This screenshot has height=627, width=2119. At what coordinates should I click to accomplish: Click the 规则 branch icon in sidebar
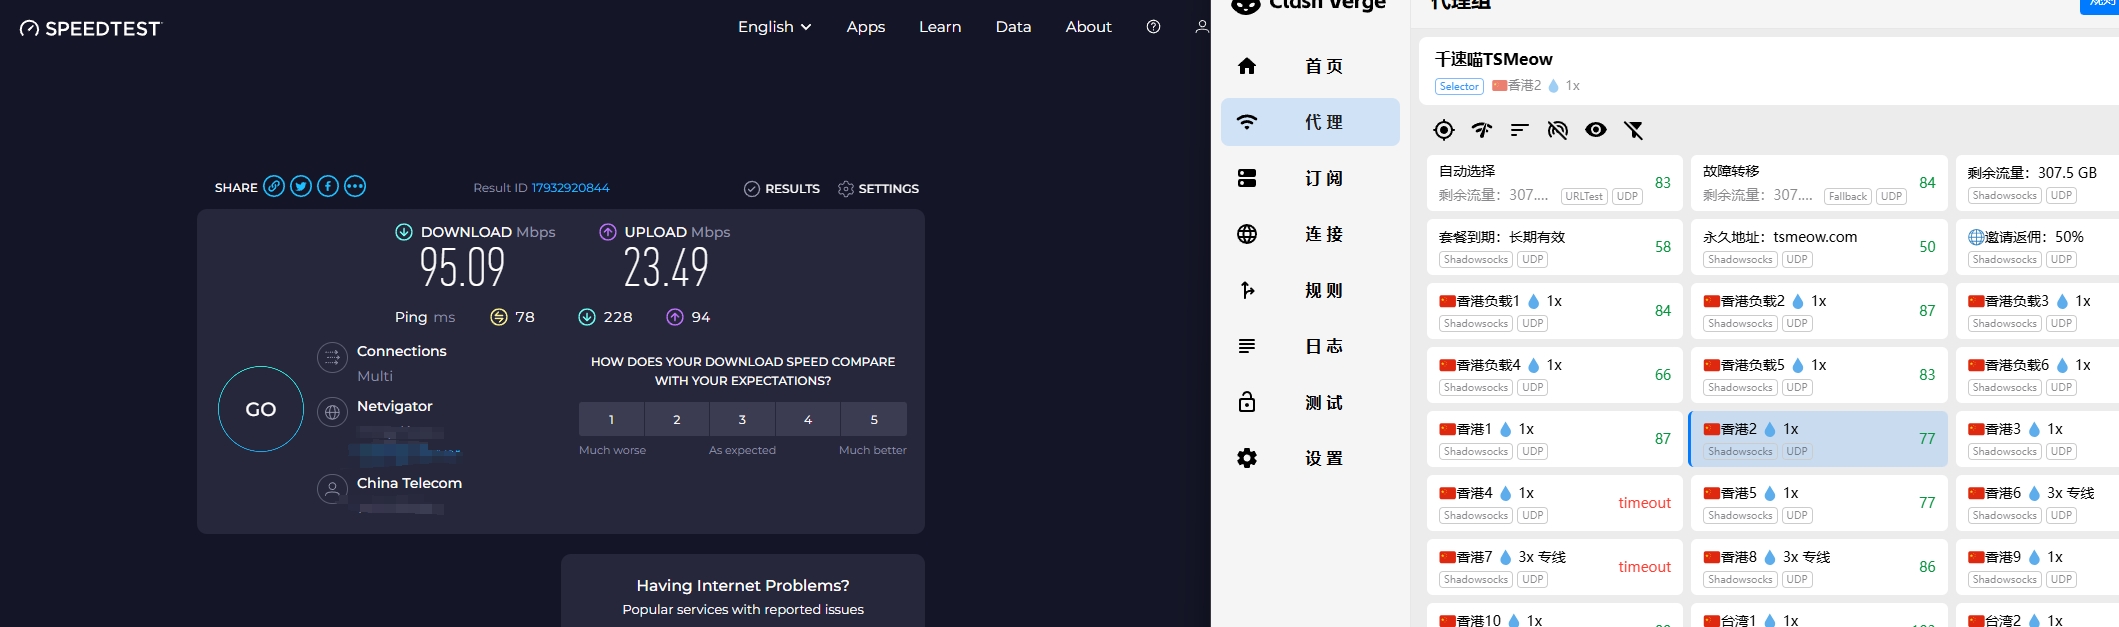1247,290
